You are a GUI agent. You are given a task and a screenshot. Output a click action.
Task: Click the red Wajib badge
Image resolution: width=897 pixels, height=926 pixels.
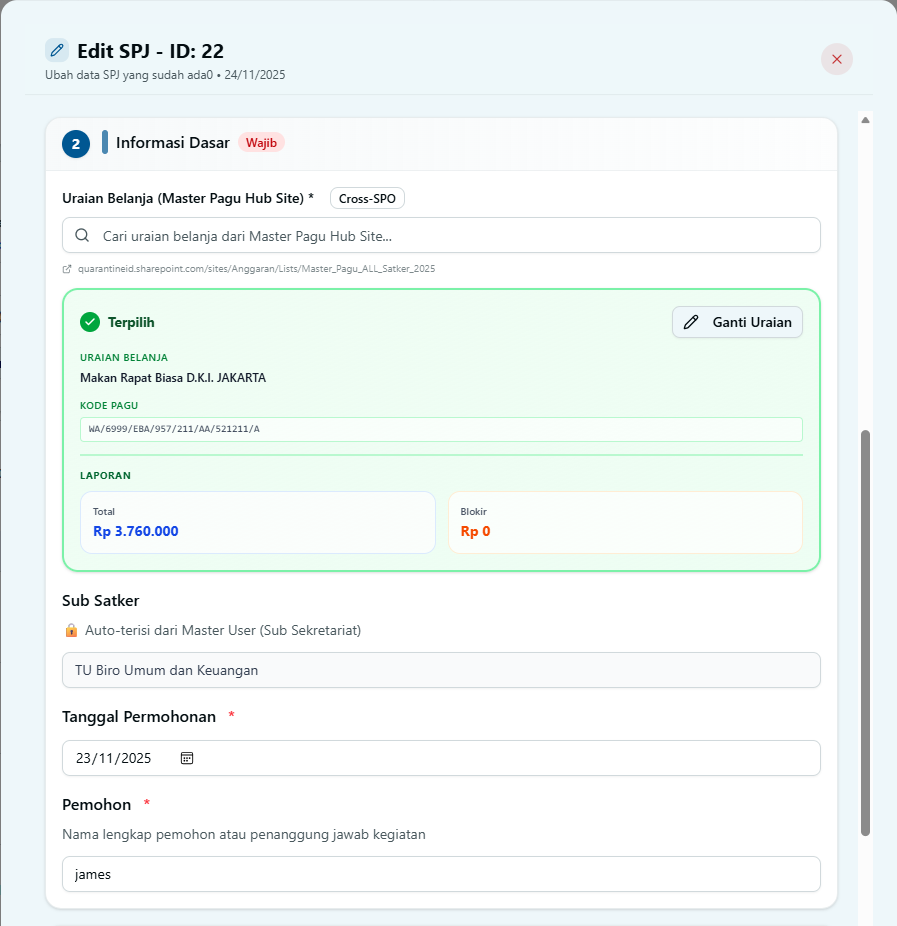pos(261,143)
